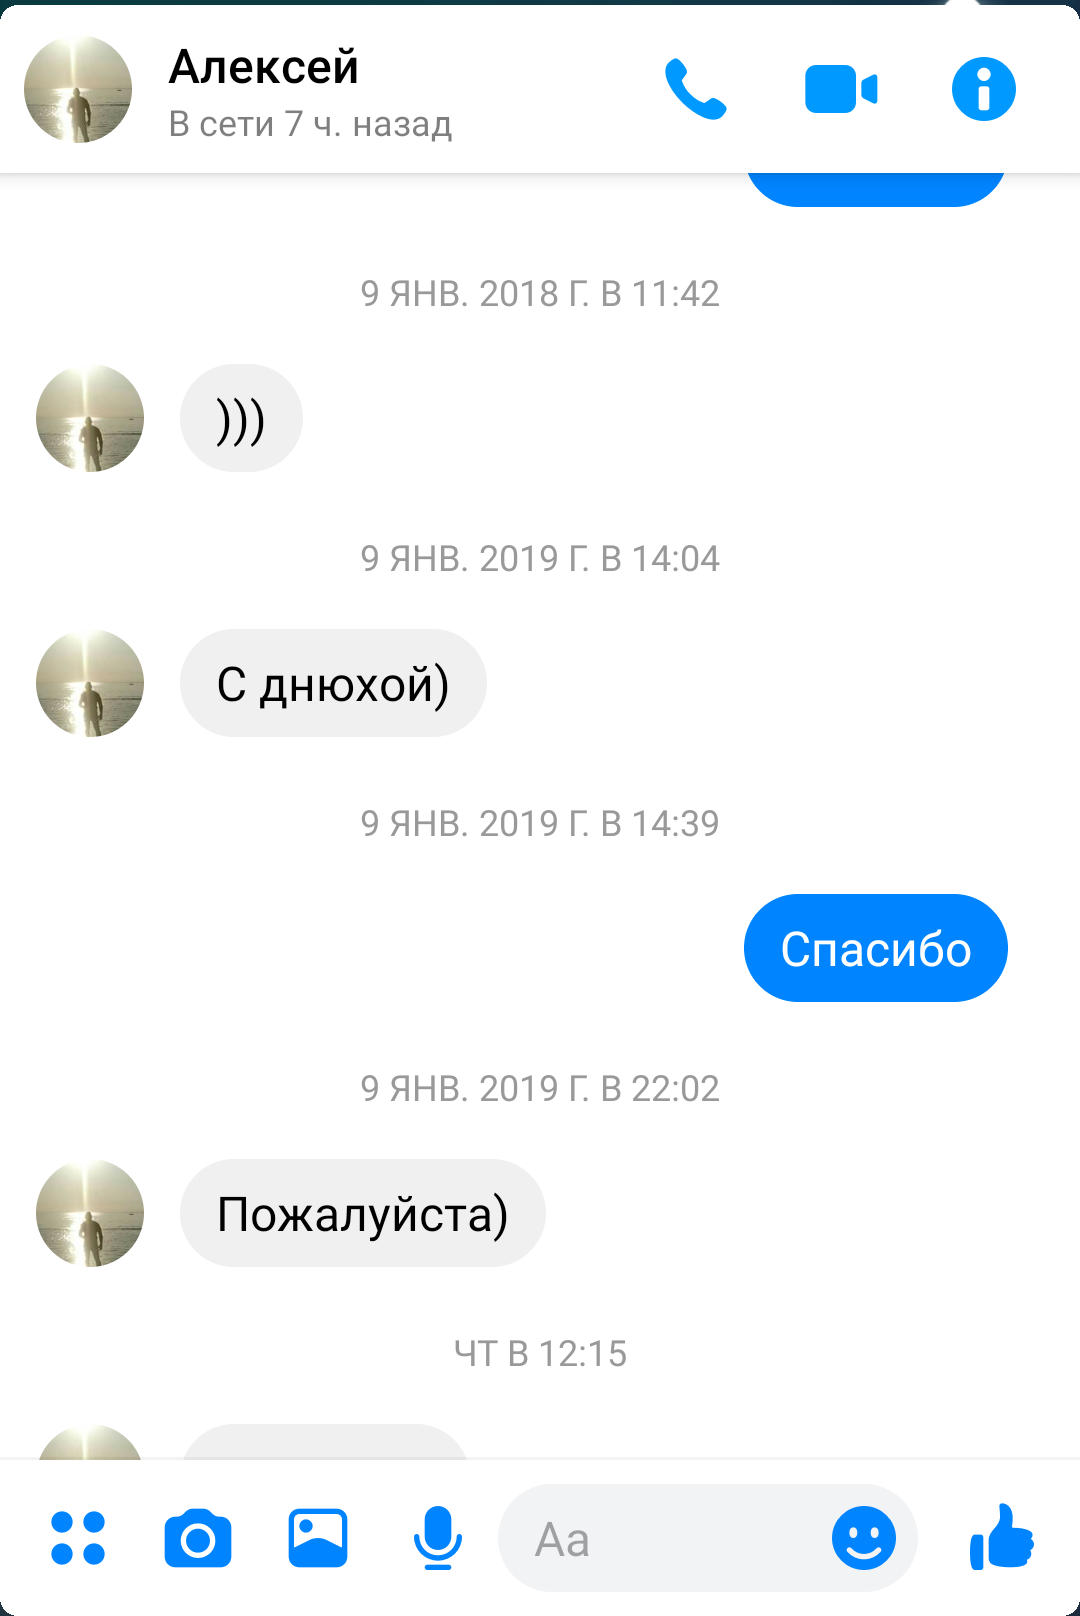
Task: Send a thumbs-up like
Action: click(x=1001, y=1537)
